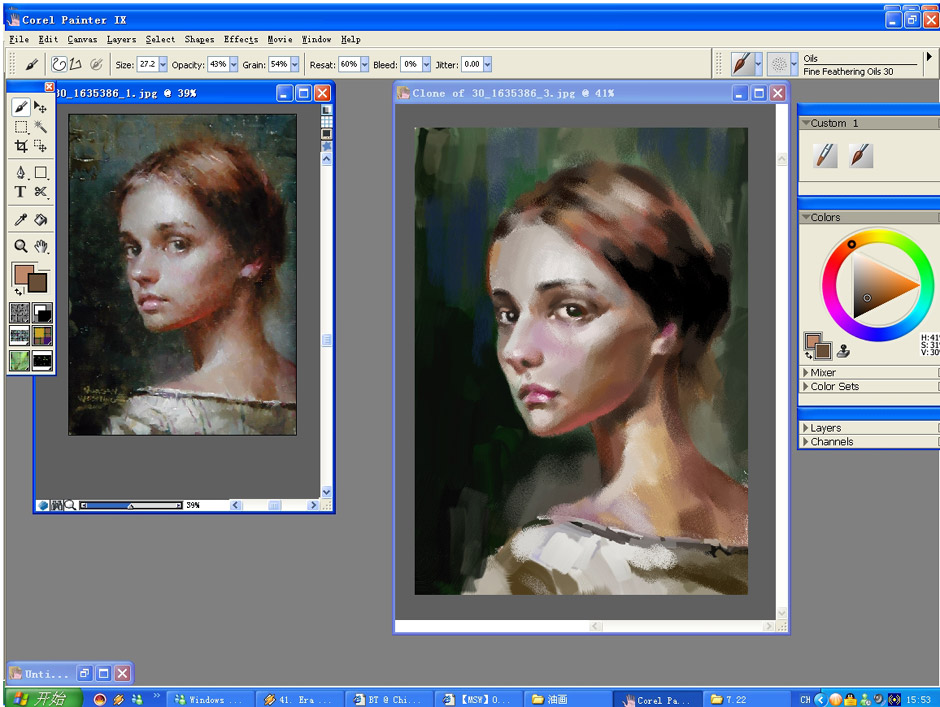Open the brush variant dropdown
The height and width of the screenshot is (707, 940).
tap(794, 64)
